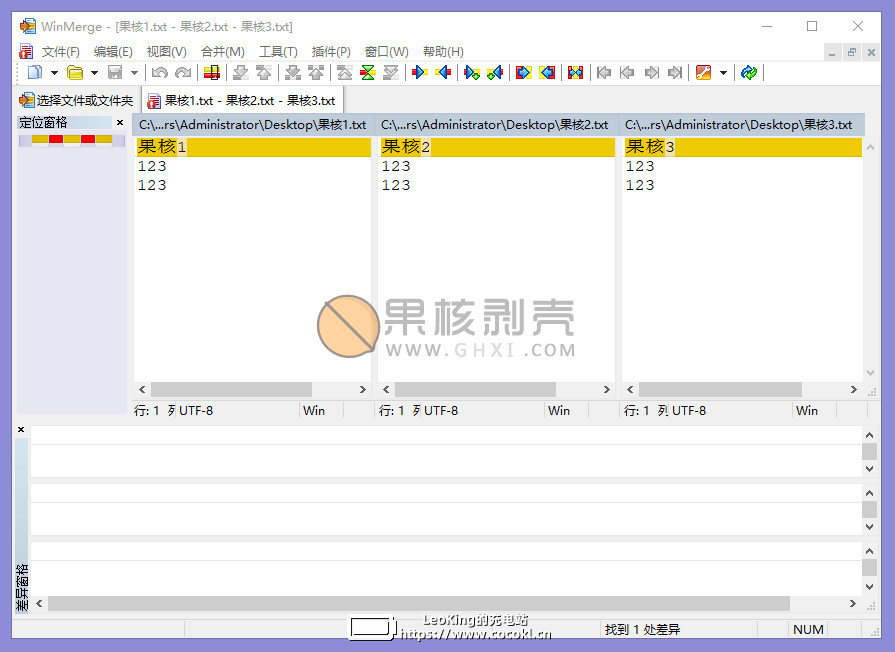Jump to current difference icon

[368, 73]
